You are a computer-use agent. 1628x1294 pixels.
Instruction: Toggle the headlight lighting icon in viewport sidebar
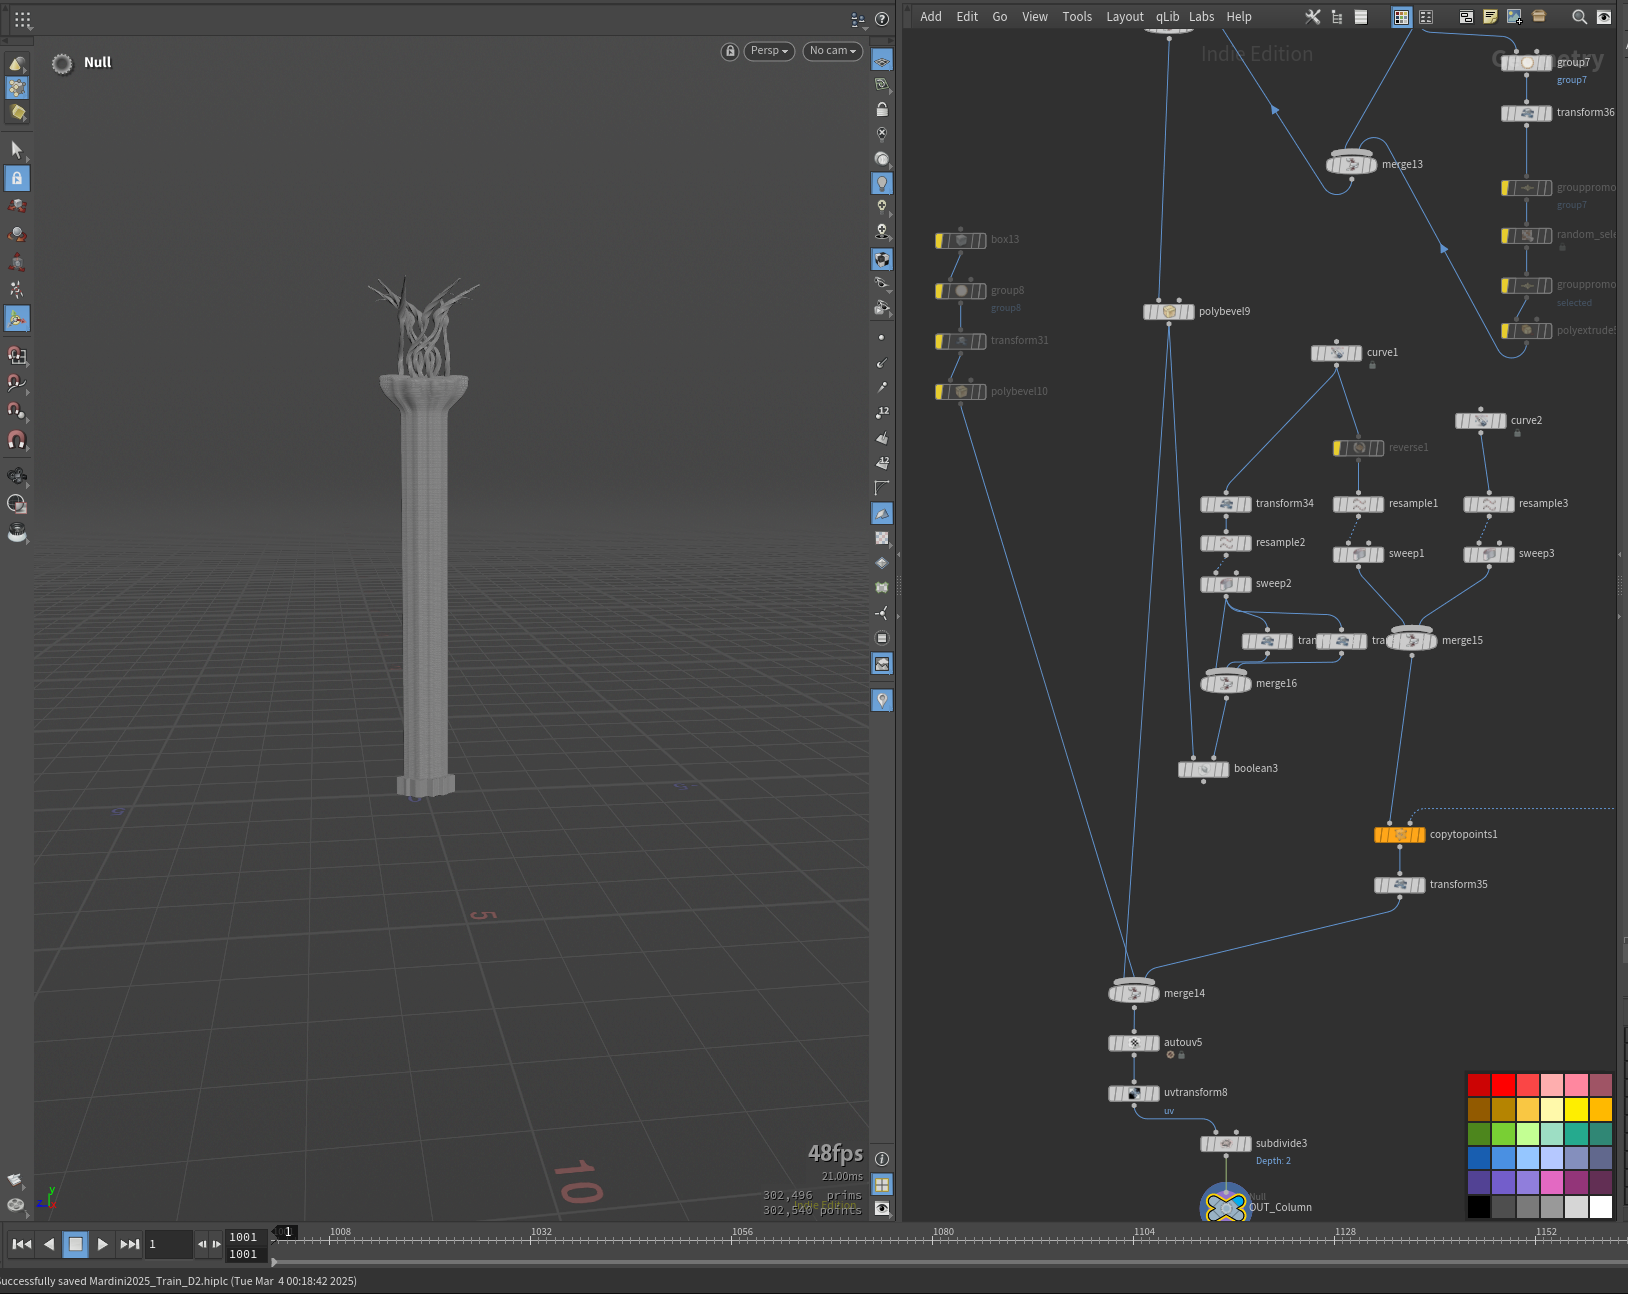coord(882,183)
